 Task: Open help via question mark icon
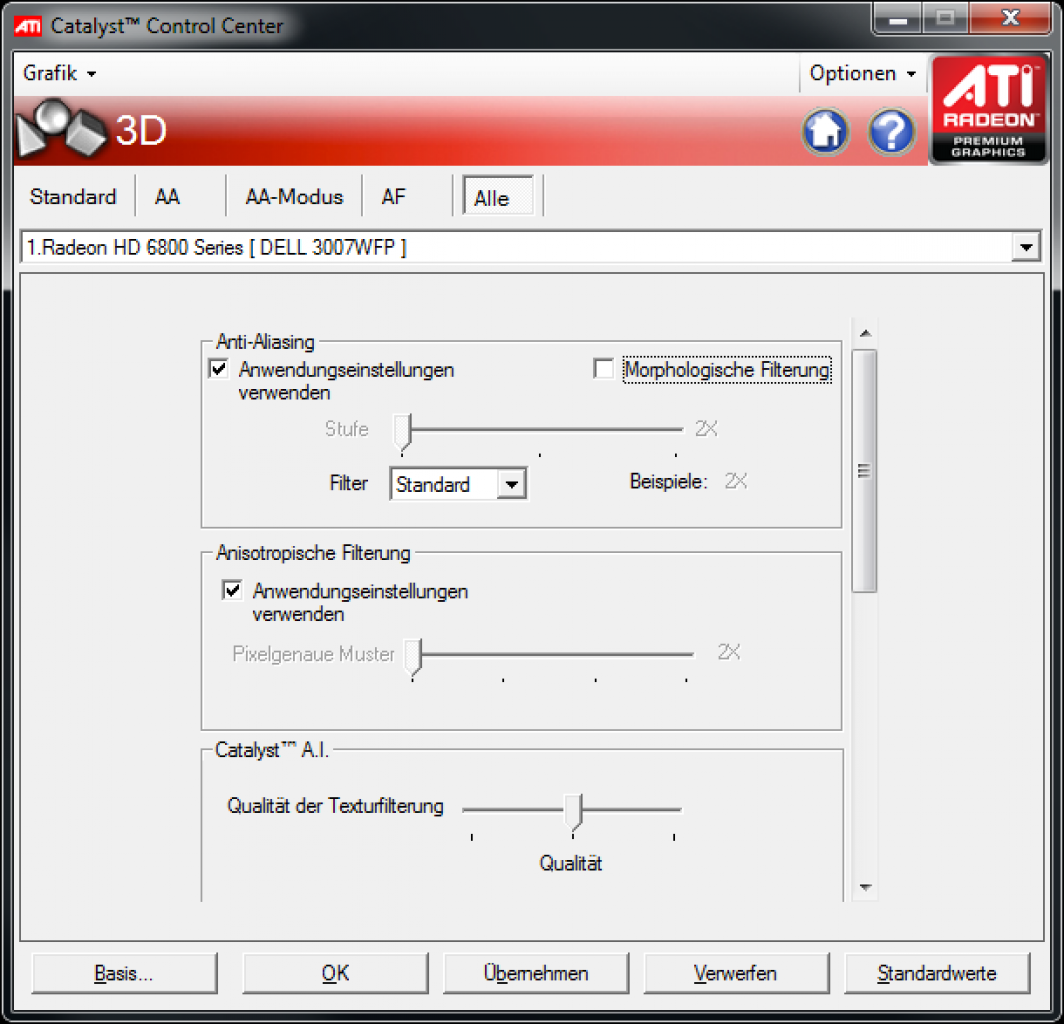[891, 131]
